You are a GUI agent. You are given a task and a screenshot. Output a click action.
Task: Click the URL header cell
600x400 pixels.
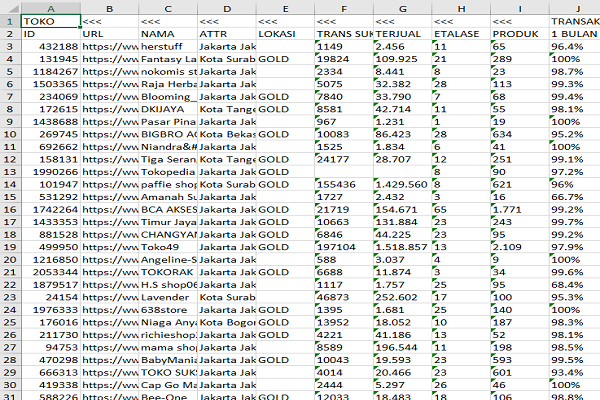110,34
